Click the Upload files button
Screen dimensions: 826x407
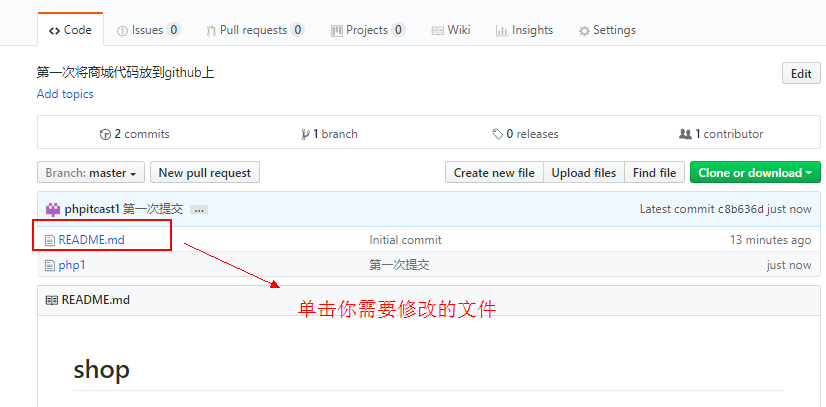[x=583, y=173]
